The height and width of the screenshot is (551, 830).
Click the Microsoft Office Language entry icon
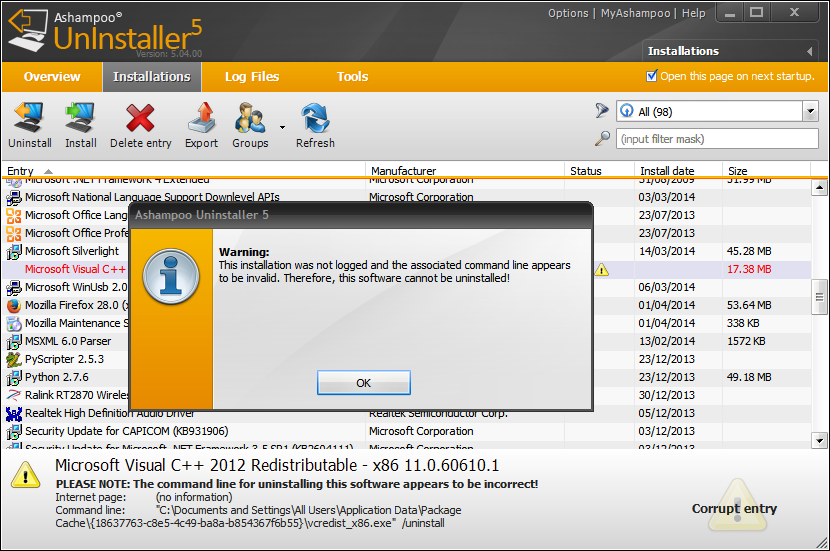pos(14,215)
